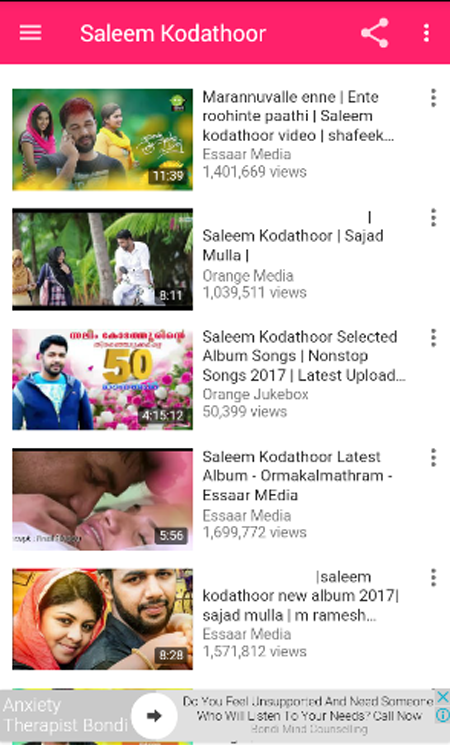Tap the ad arrow button
The height and width of the screenshot is (745, 450).
click(154, 716)
